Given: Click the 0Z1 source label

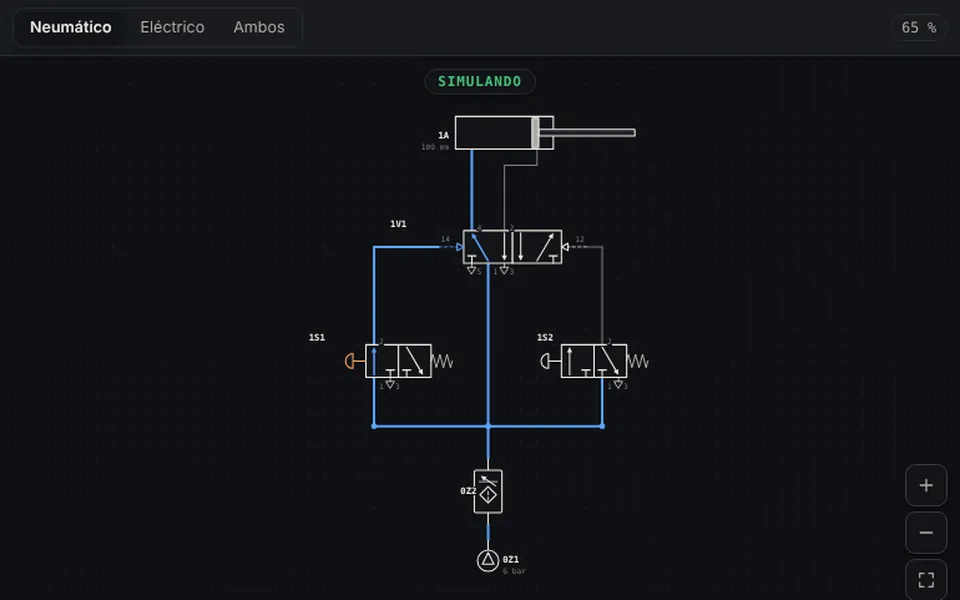Looking at the screenshot, I should click(x=511, y=560).
